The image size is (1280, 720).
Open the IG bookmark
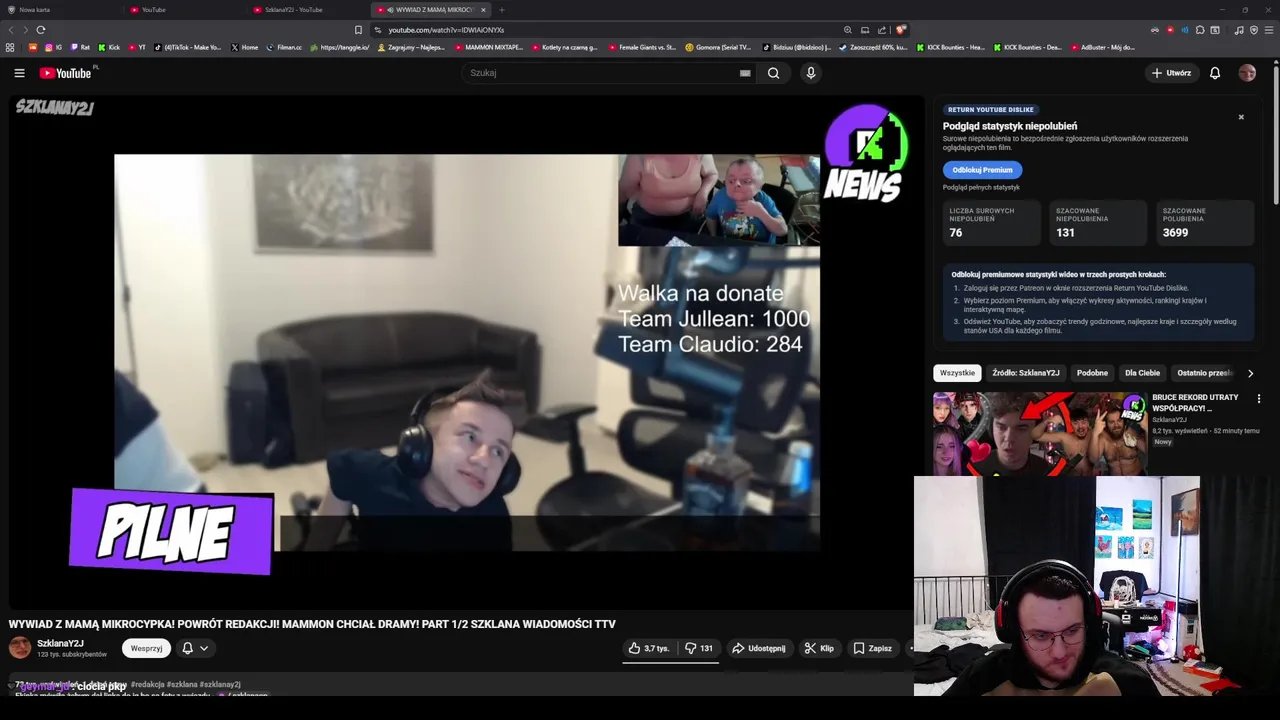(53, 47)
